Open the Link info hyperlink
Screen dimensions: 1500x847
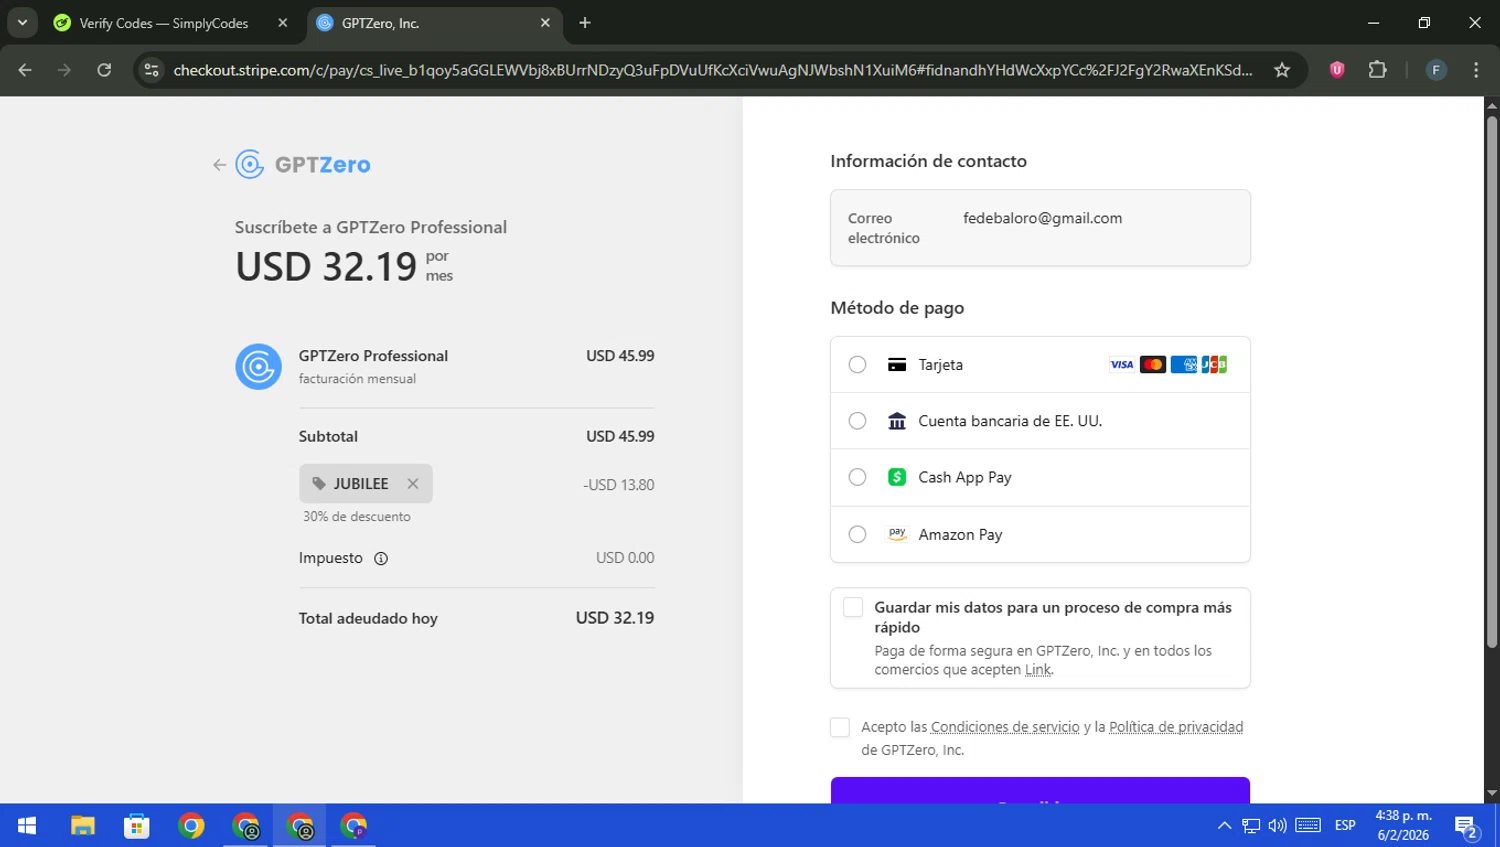pos(1038,670)
